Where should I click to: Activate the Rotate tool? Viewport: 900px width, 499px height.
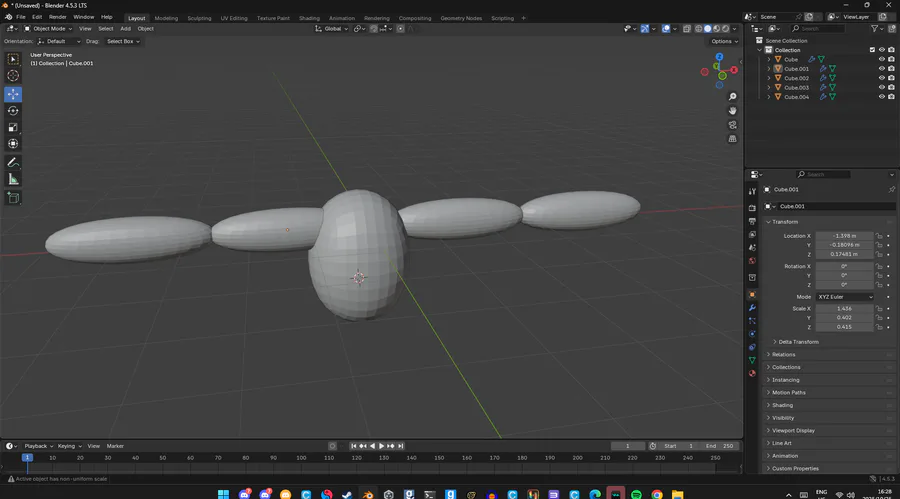13,111
